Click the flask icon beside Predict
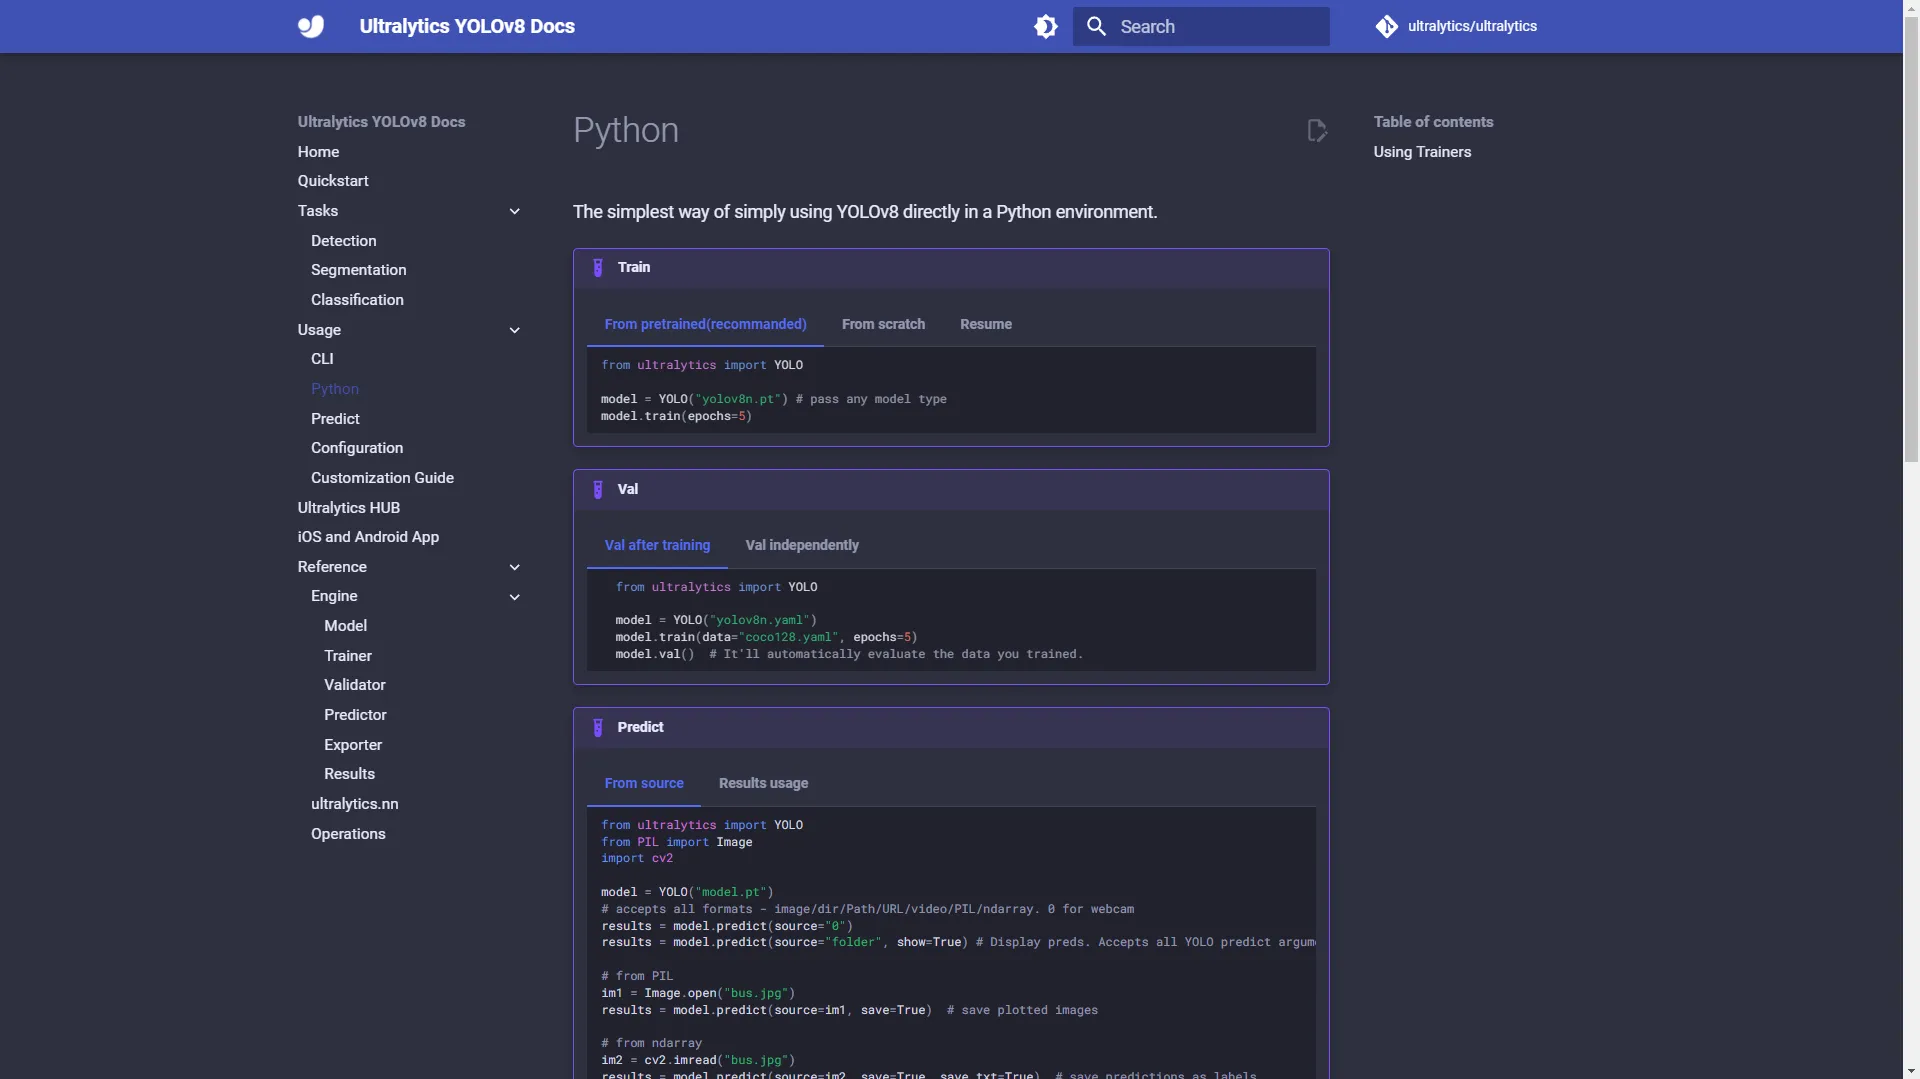Image resolution: width=1920 pixels, height=1079 pixels. pyautogui.click(x=598, y=728)
